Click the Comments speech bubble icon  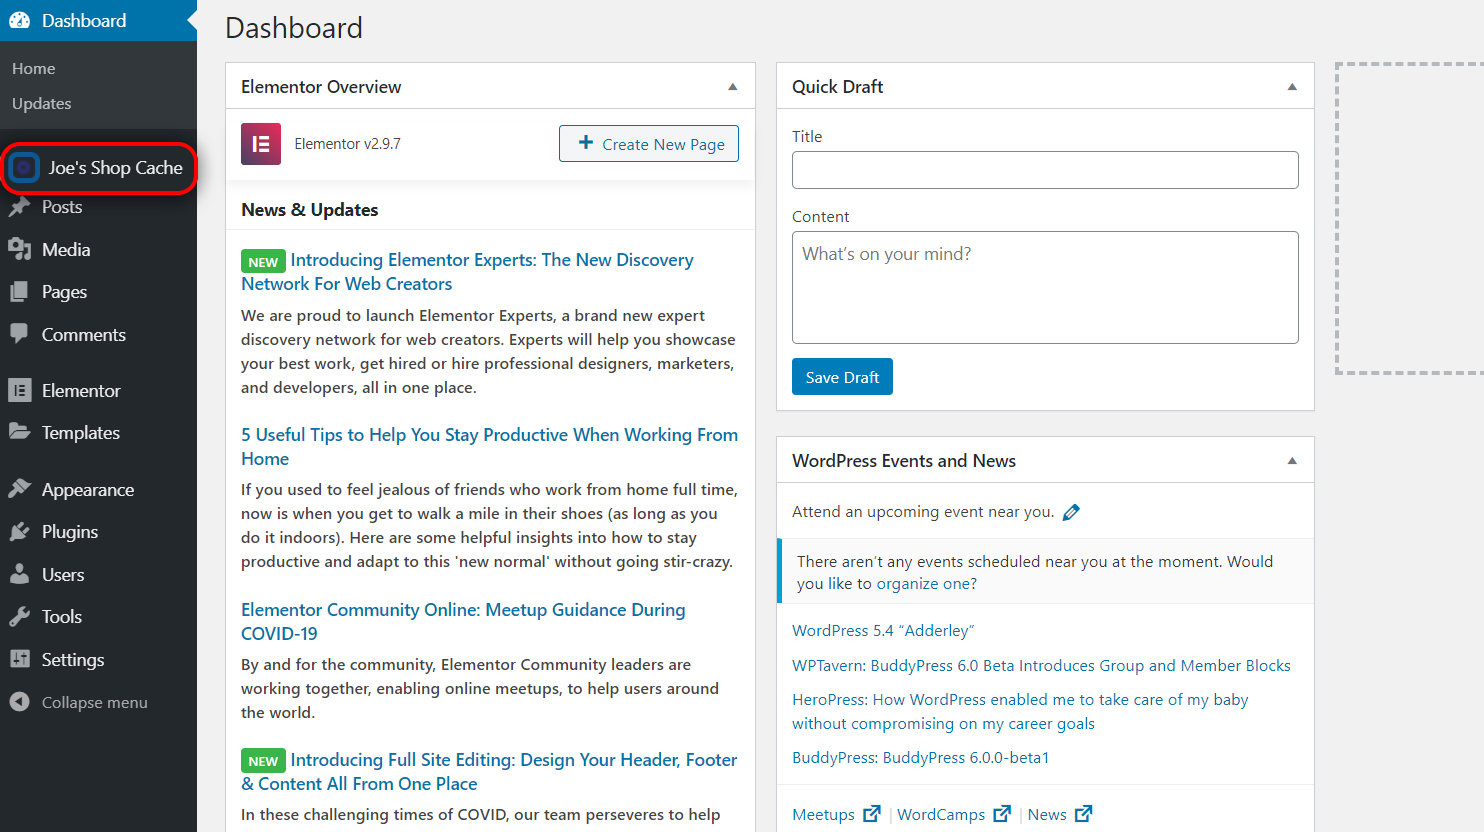coord(20,334)
